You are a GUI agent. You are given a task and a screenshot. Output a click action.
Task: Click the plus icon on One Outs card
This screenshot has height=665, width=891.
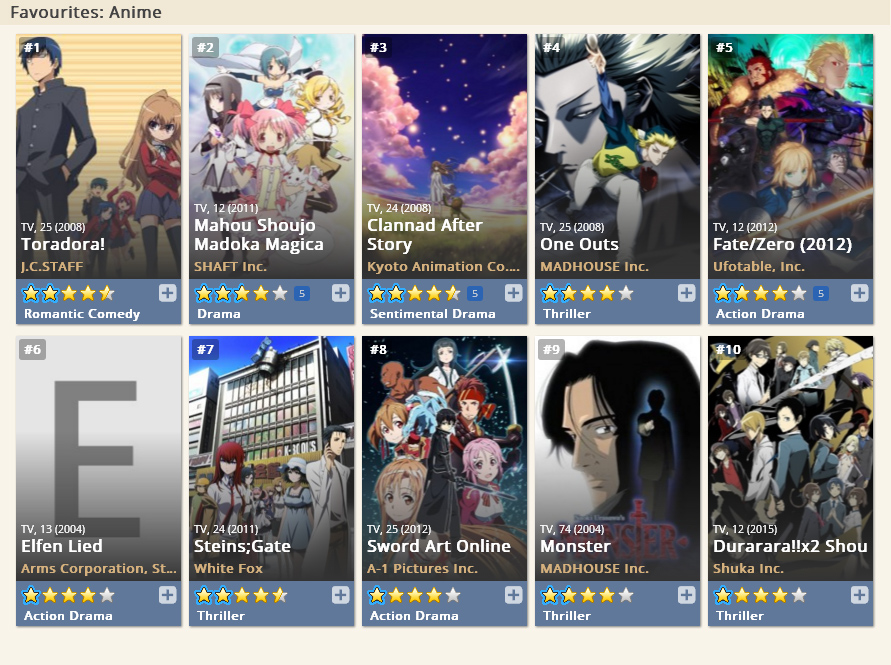tap(686, 293)
